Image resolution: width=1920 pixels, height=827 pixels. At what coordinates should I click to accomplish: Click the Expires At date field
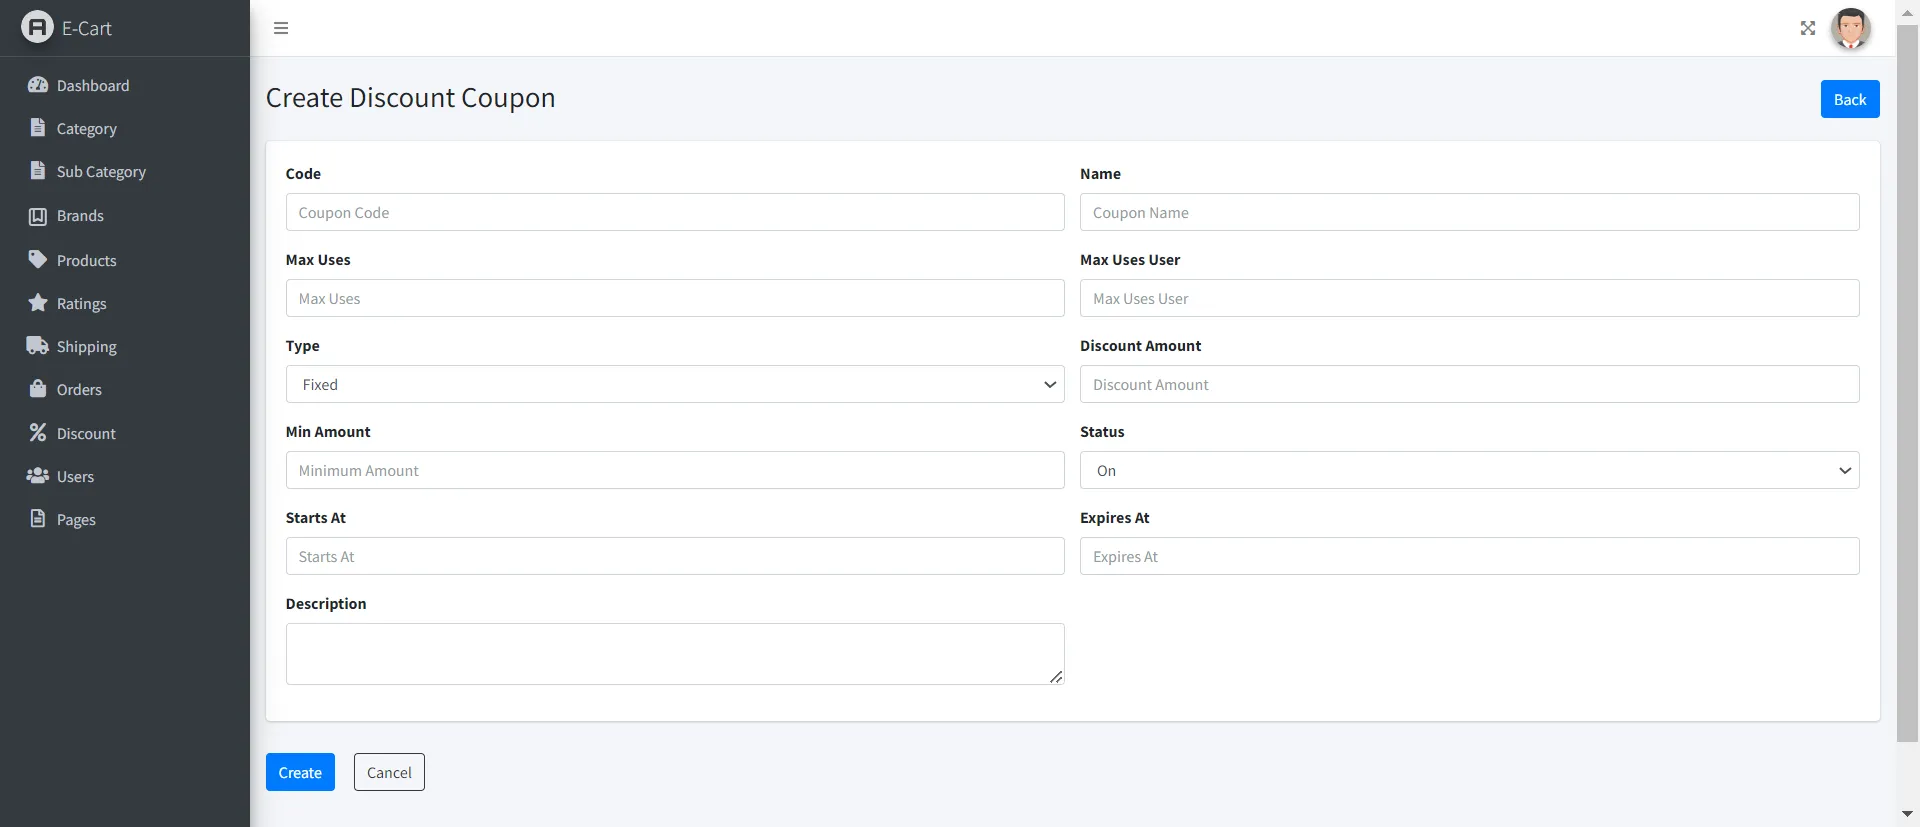click(x=1468, y=556)
